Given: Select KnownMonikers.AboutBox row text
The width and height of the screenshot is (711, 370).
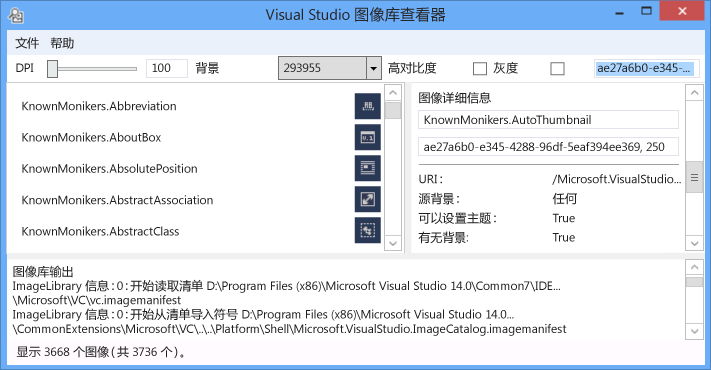Looking at the screenshot, I should coord(91,137).
